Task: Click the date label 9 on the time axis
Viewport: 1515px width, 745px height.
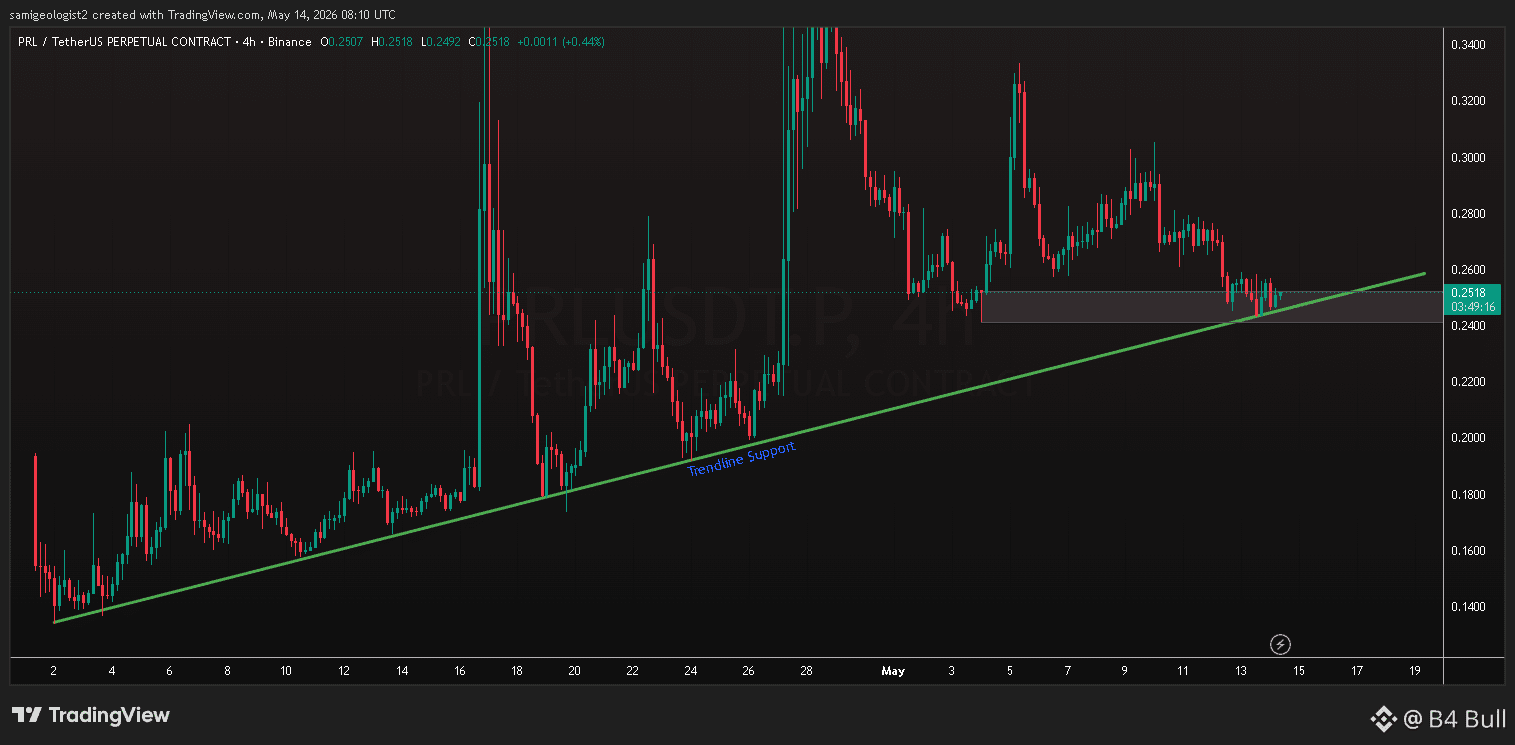Action: (1125, 671)
